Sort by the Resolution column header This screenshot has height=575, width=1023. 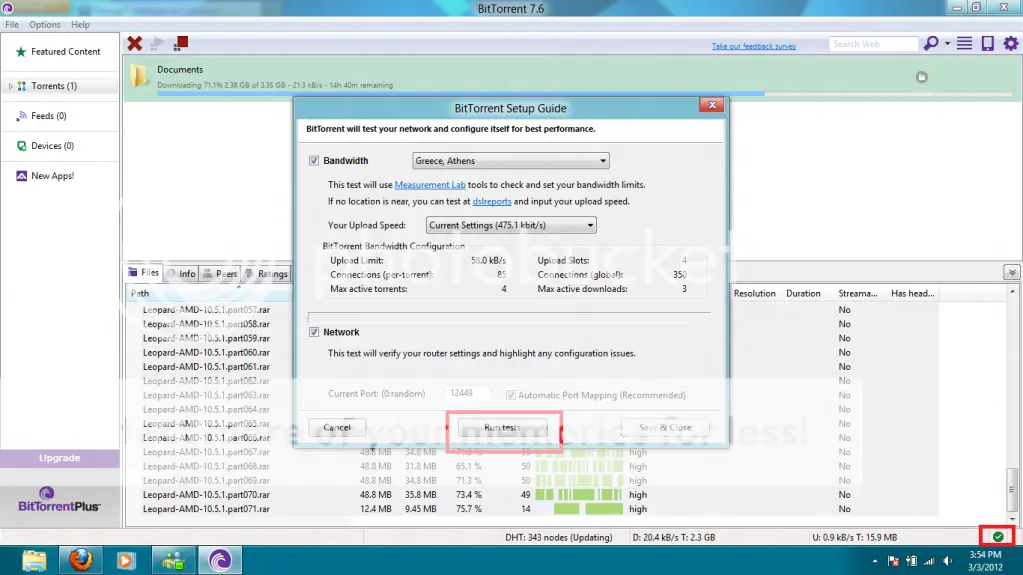[x=754, y=294]
